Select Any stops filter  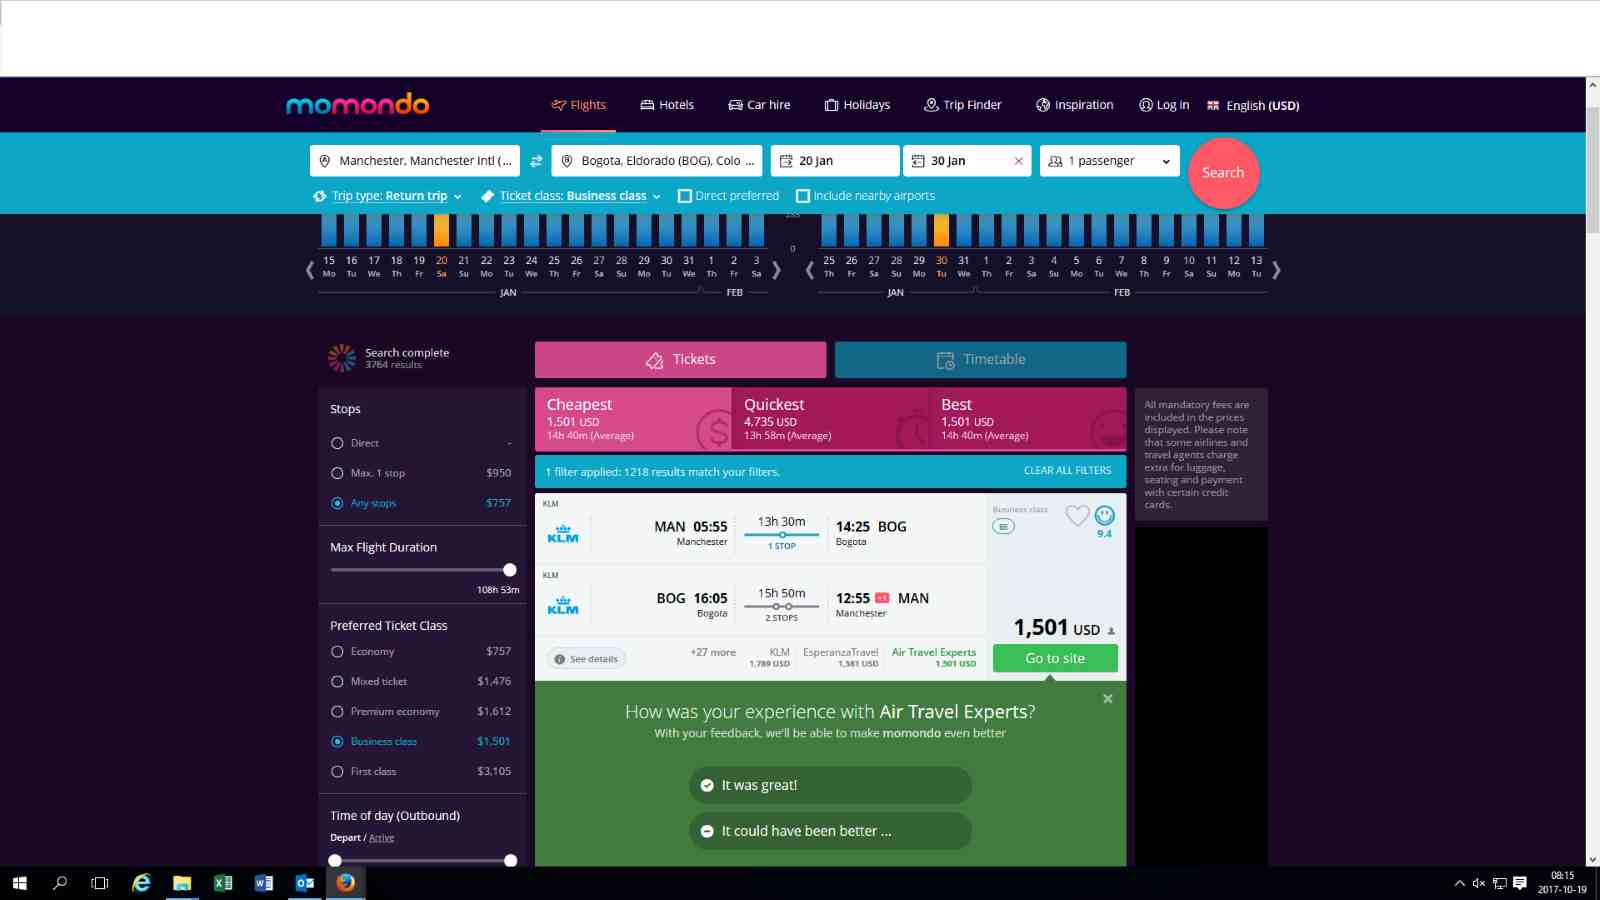[337, 503]
